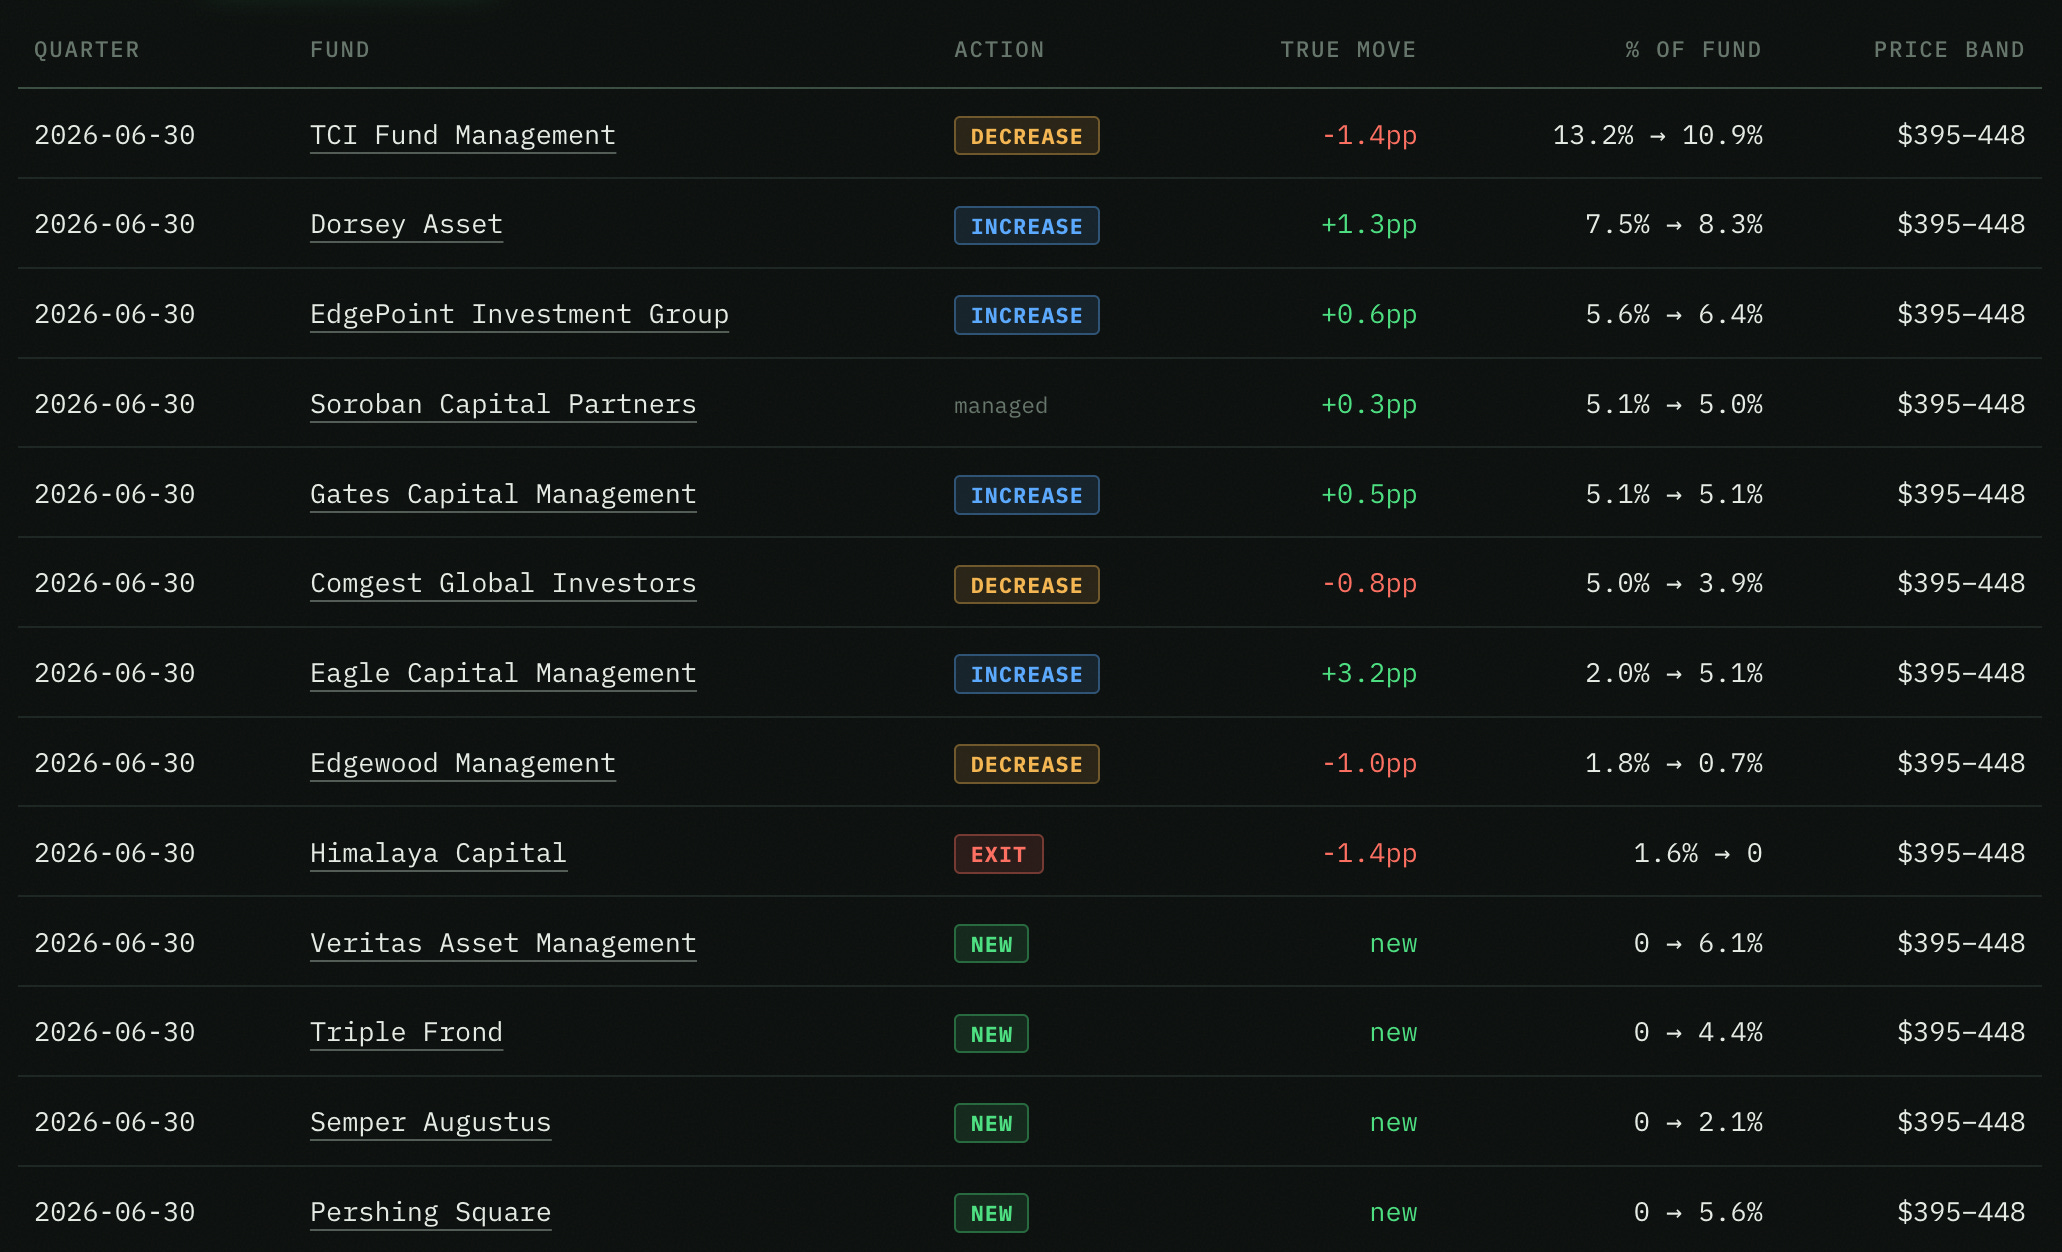Click the 0 → 5.6% fund weight
Image resolution: width=2062 pixels, height=1252 pixels.
coord(1698,1212)
